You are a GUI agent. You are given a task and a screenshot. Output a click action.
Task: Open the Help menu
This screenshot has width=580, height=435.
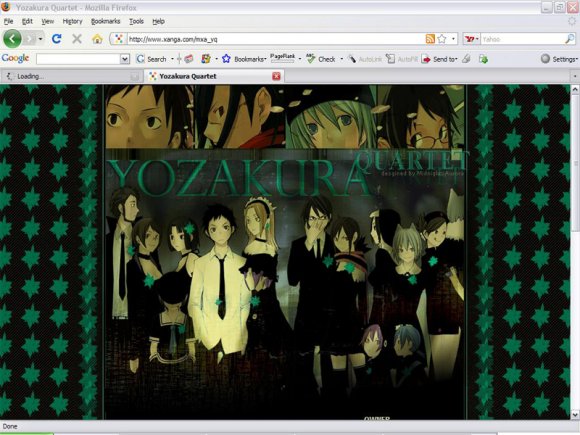pos(158,21)
